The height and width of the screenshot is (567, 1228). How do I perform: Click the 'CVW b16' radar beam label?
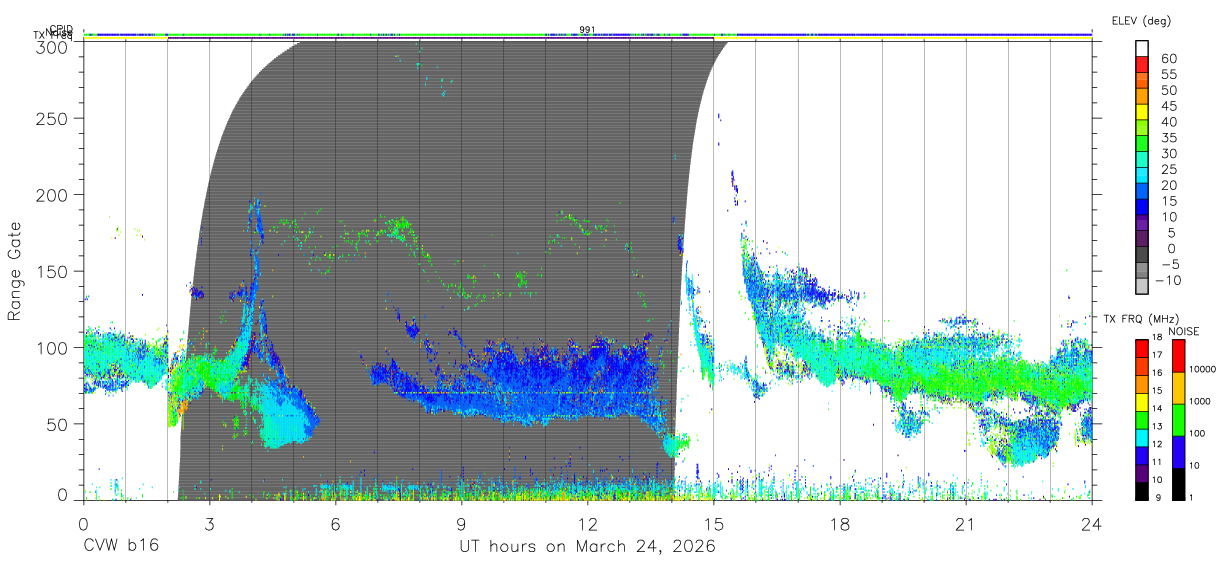point(120,547)
